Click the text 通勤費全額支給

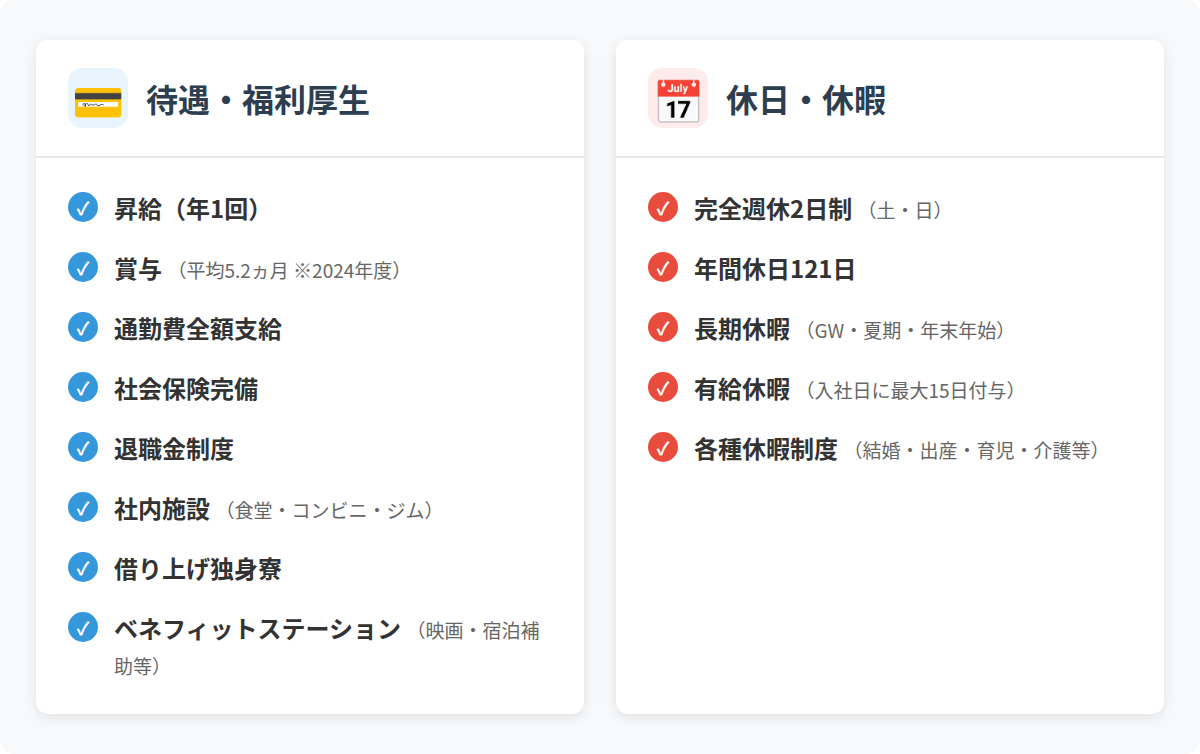pyautogui.click(x=198, y=330)
